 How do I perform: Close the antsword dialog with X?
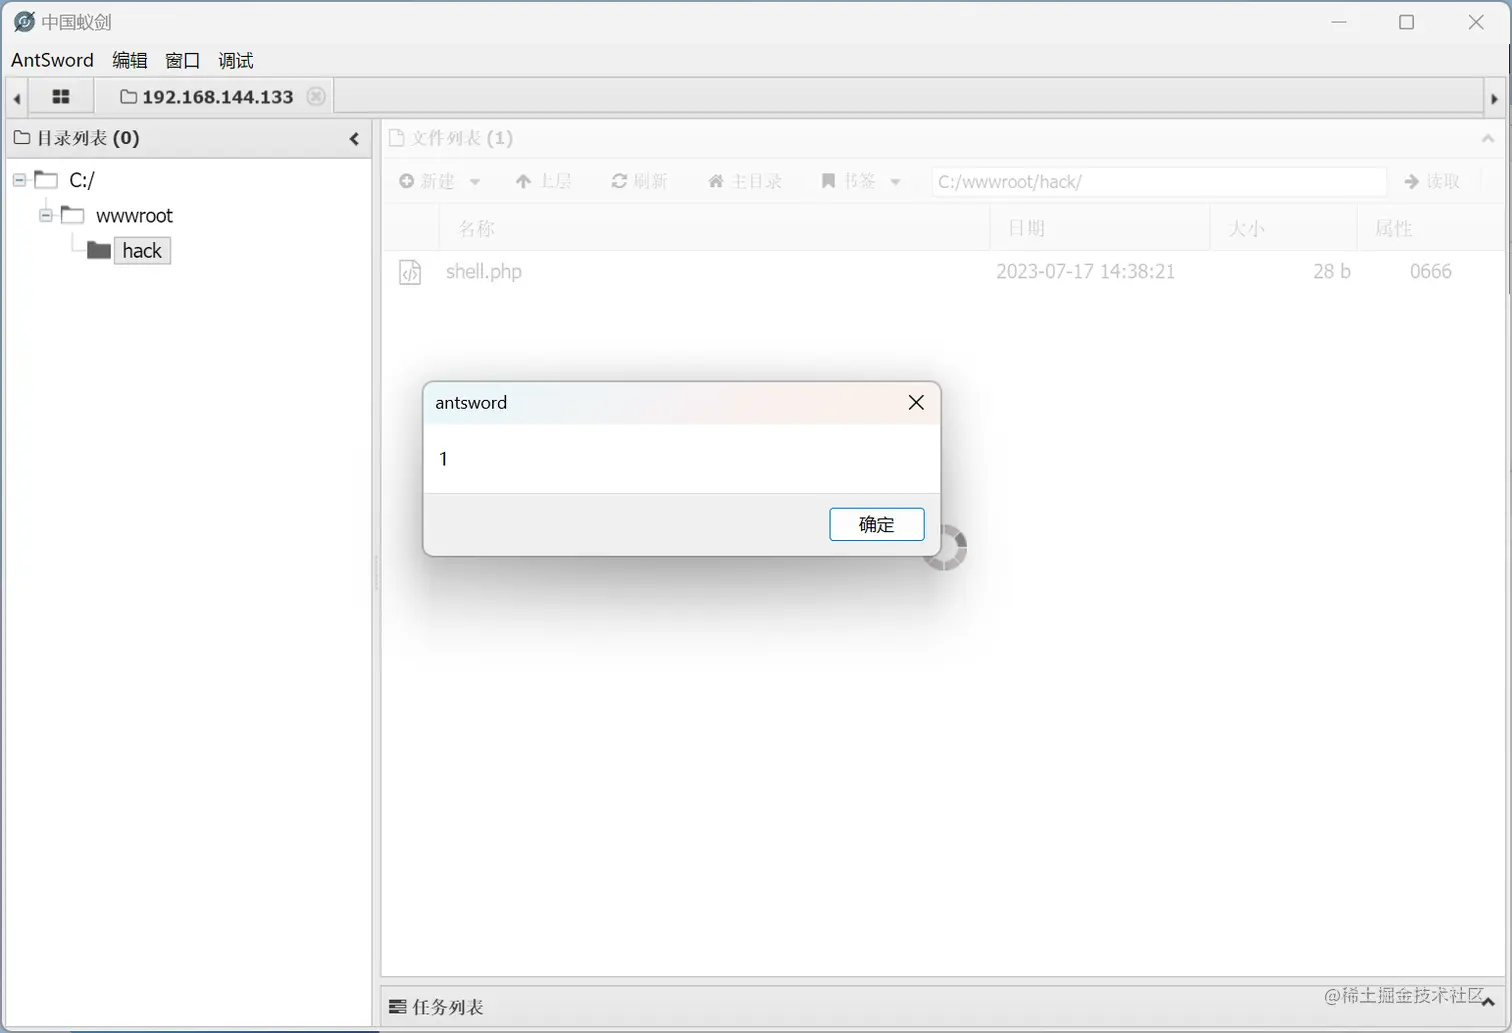click(x=916, y=402)
